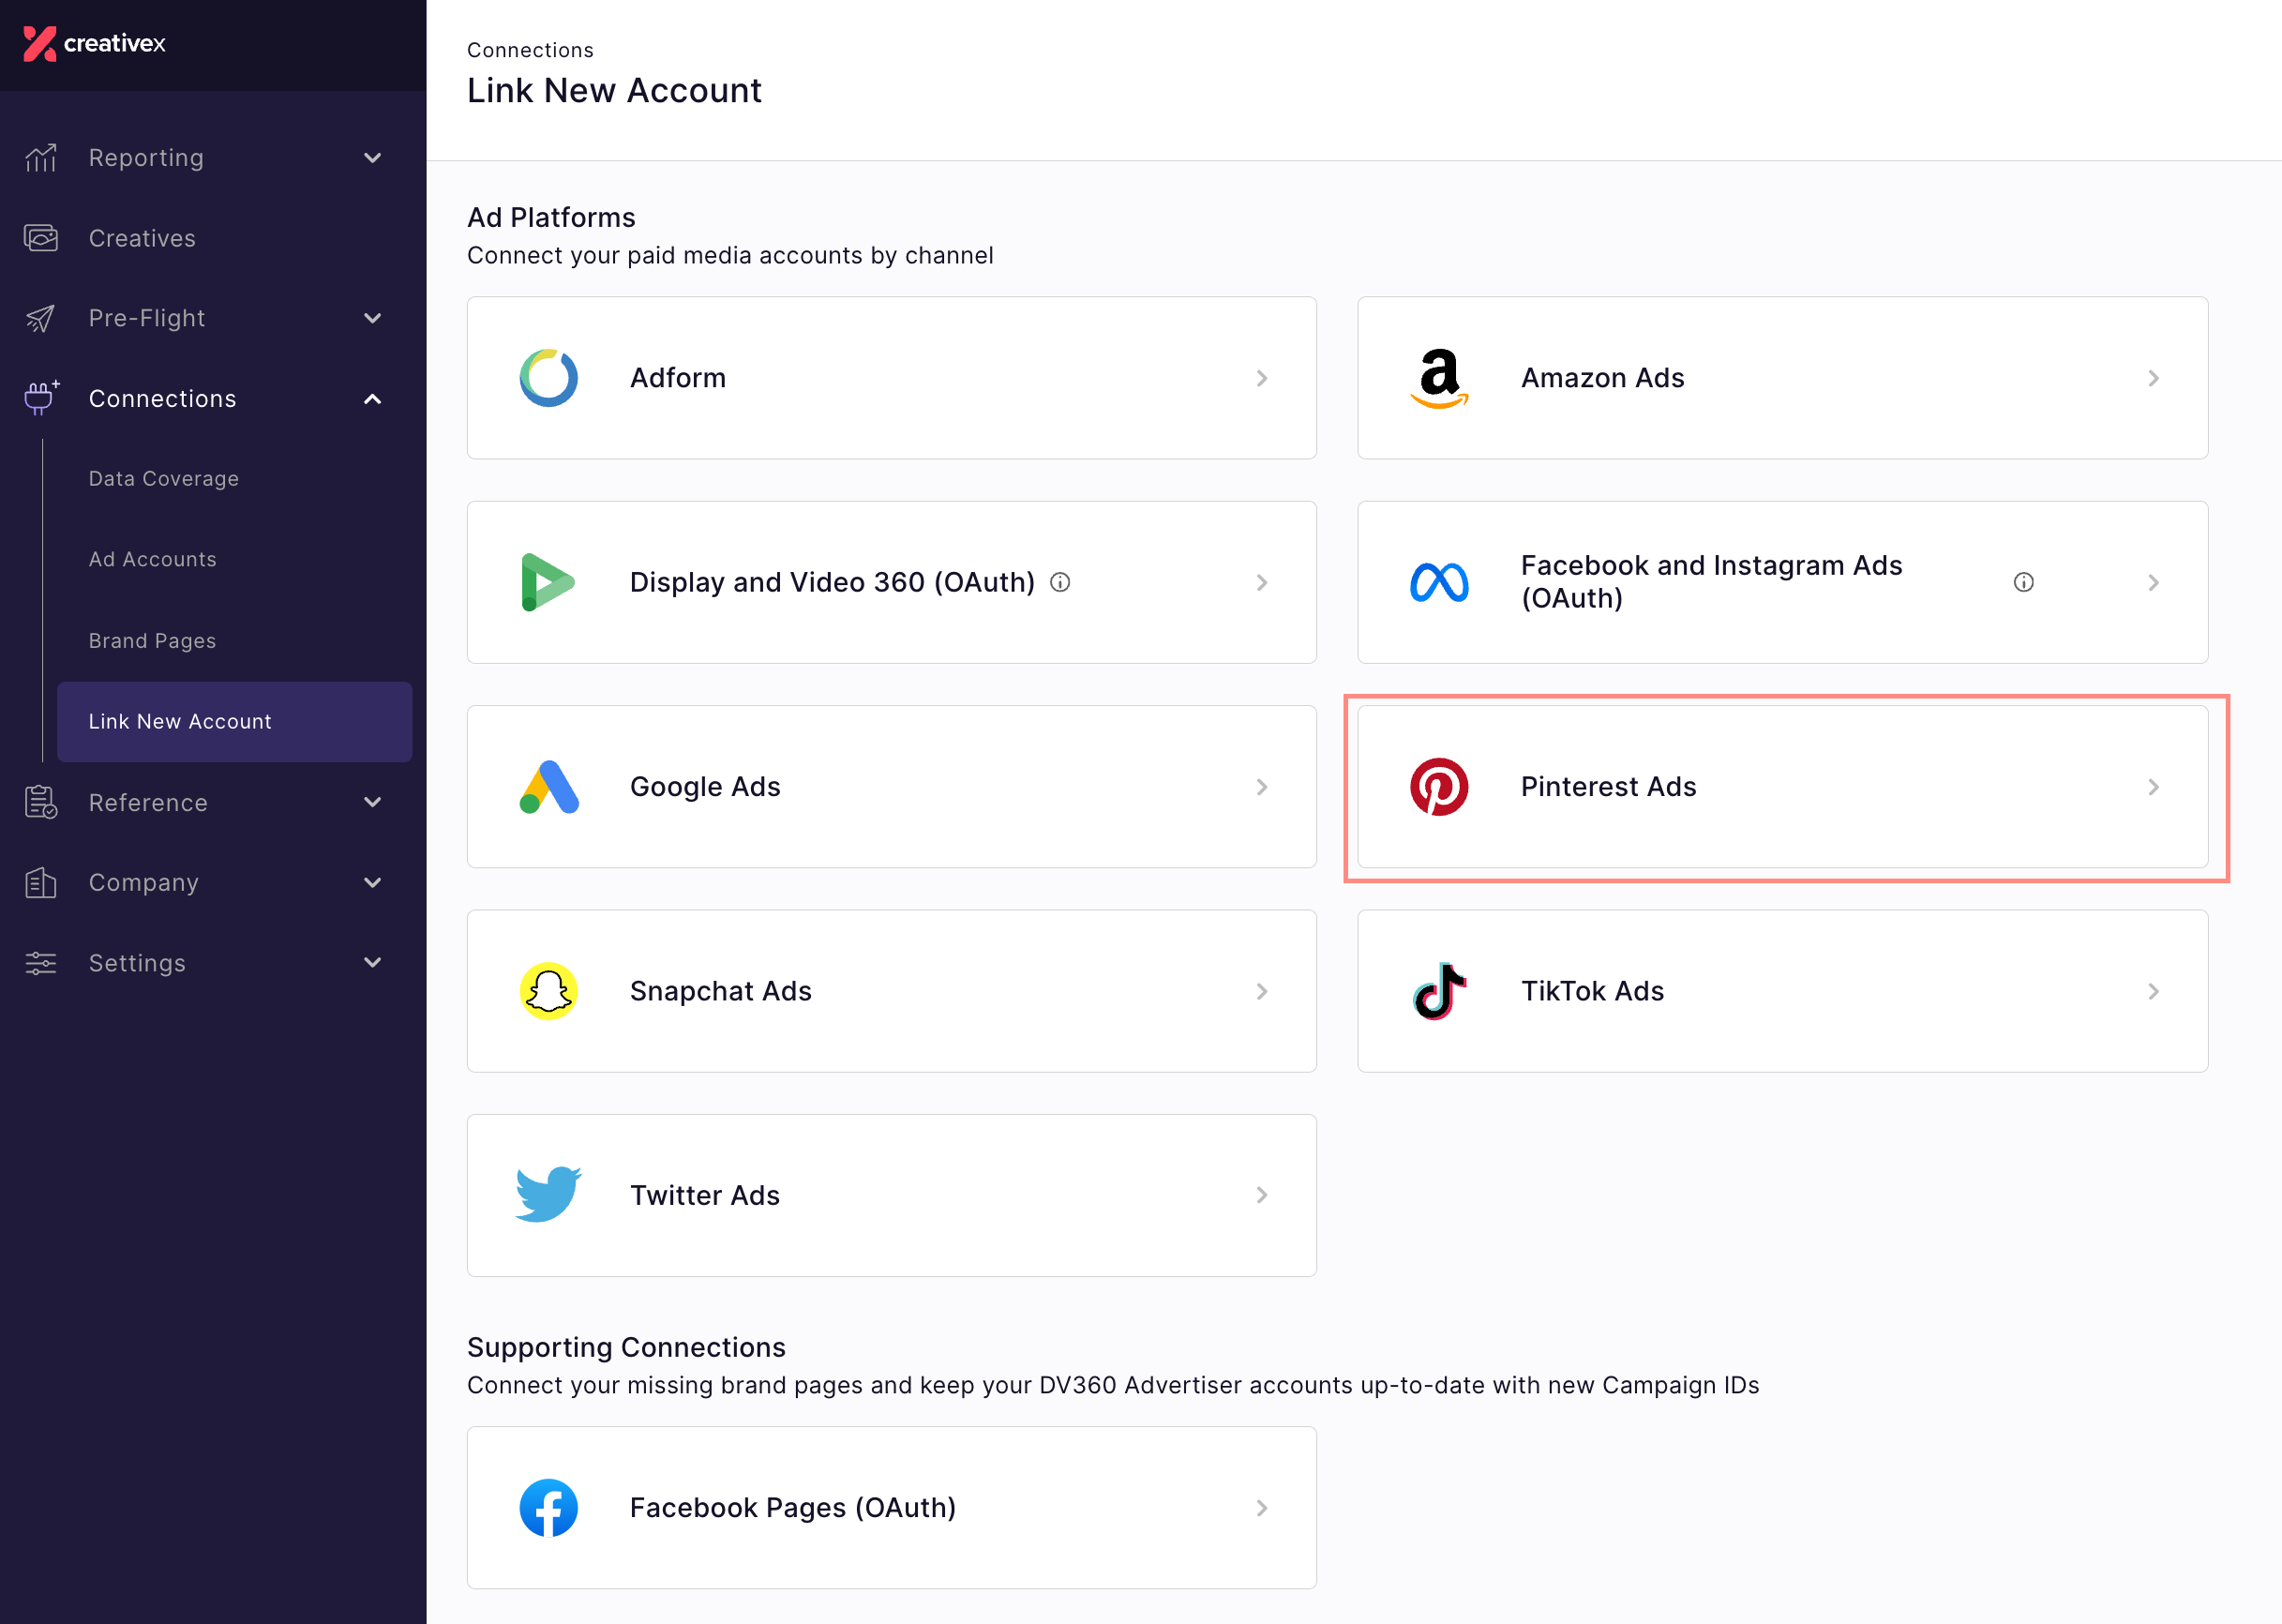Viewport: 2282px width, 1624px height.
Task: Collapse the Connections sidebar section
Action: click(372, 399)
